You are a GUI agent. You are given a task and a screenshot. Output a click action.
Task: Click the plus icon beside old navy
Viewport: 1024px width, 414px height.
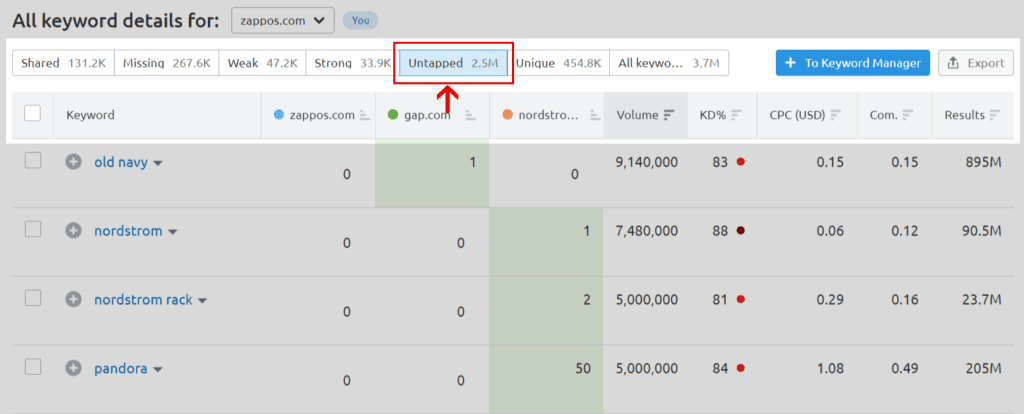[74, 162]
